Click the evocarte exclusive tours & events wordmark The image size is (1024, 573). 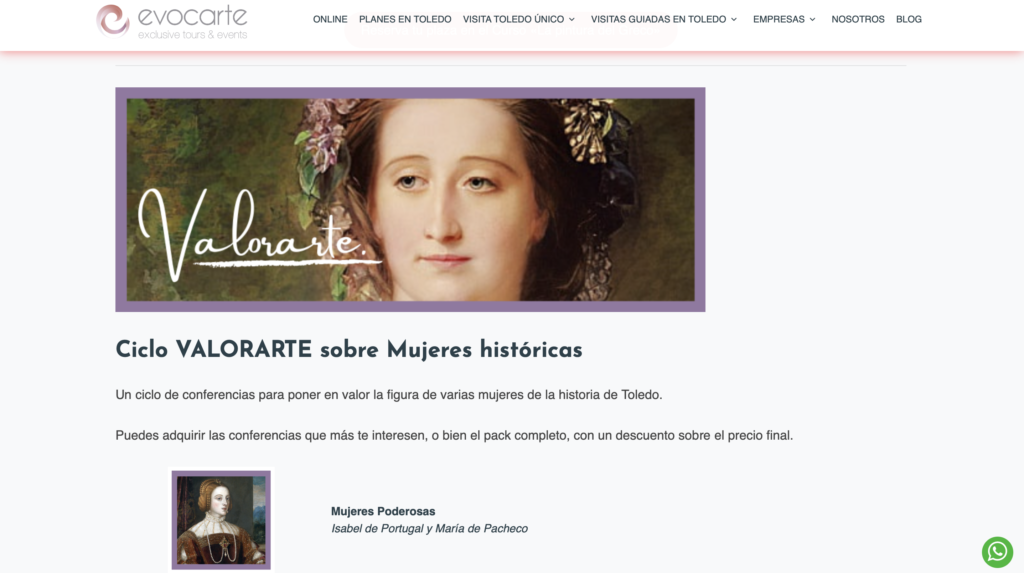point(193,22)
